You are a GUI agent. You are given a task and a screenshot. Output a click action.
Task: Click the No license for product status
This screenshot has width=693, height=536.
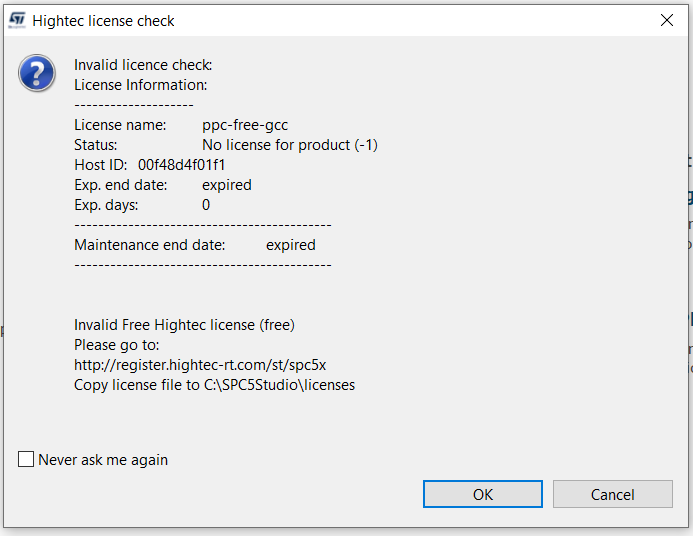coord(290,145)
